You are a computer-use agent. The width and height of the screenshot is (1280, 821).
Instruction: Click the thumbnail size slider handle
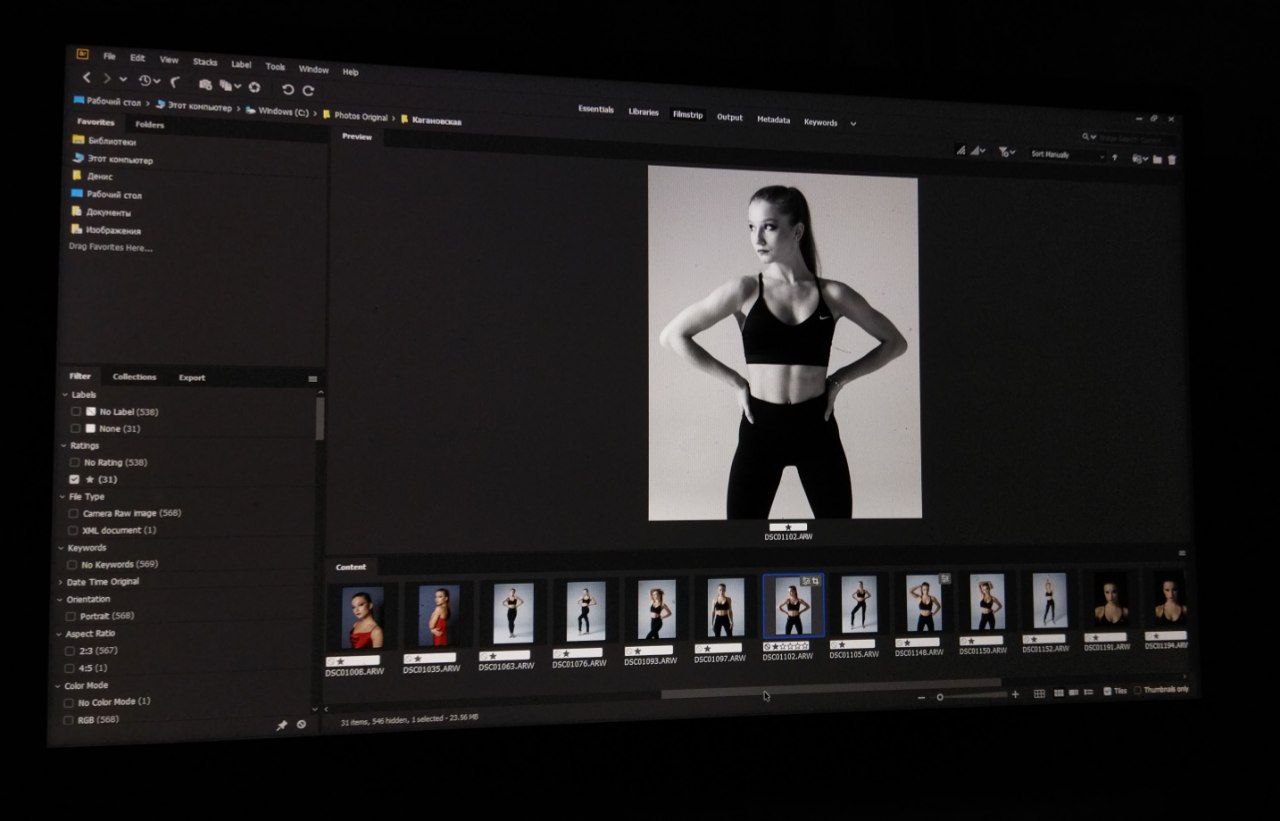(x=940, y=697)
